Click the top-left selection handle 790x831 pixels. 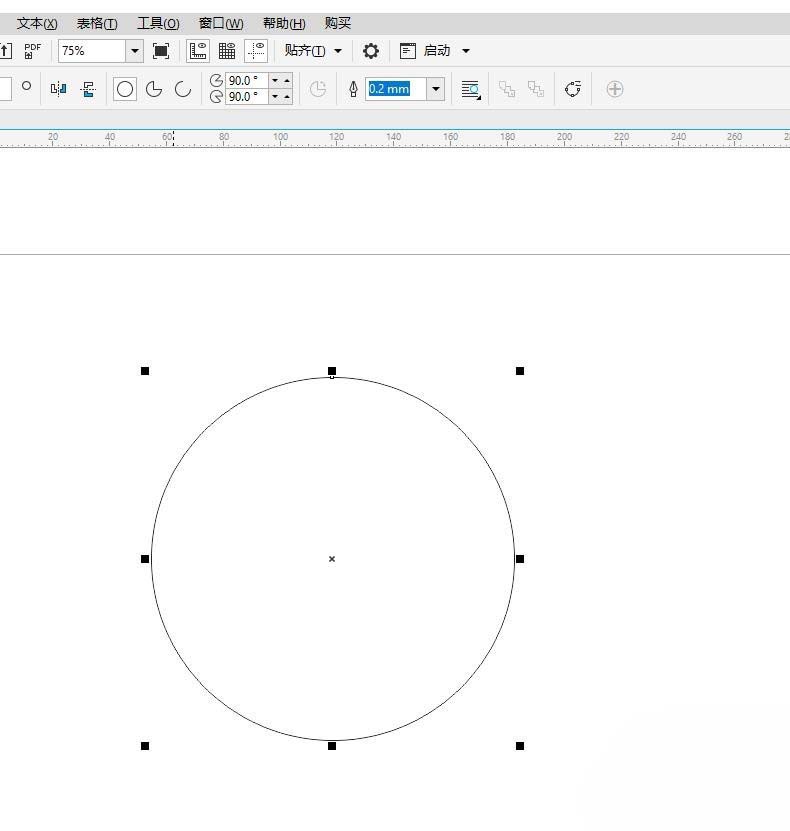pyautogui.click(x=145, y=371)
